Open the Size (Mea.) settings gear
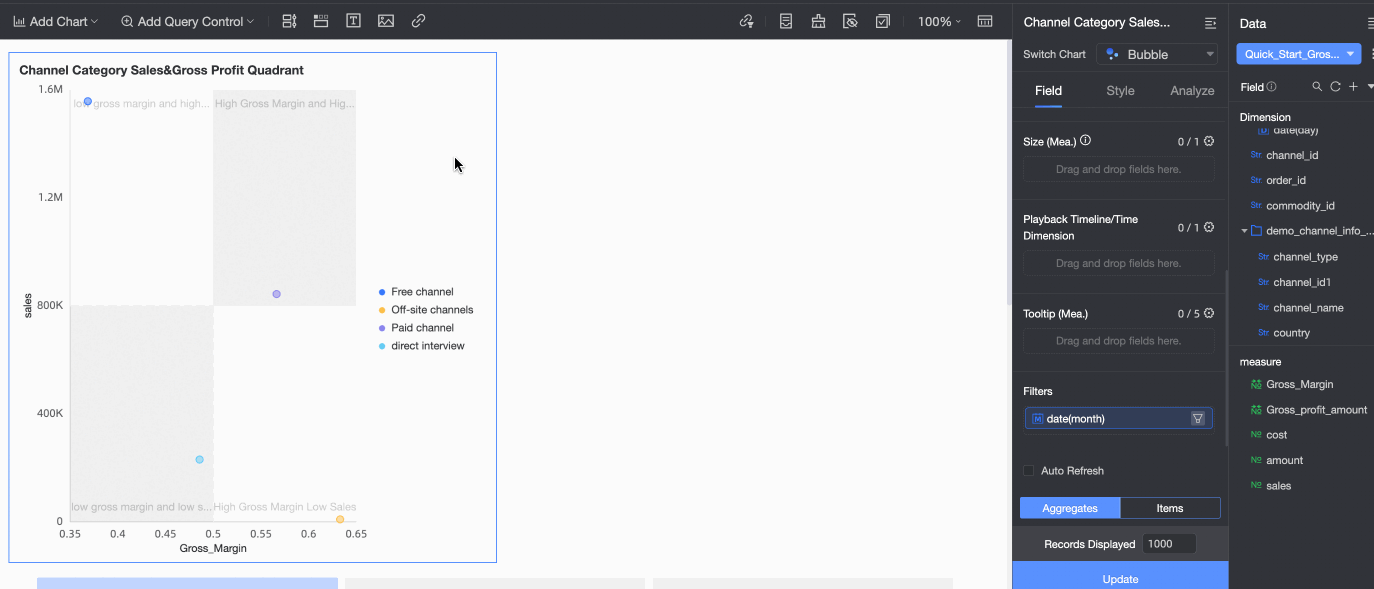1374x589 pixels. [1209, 141]
